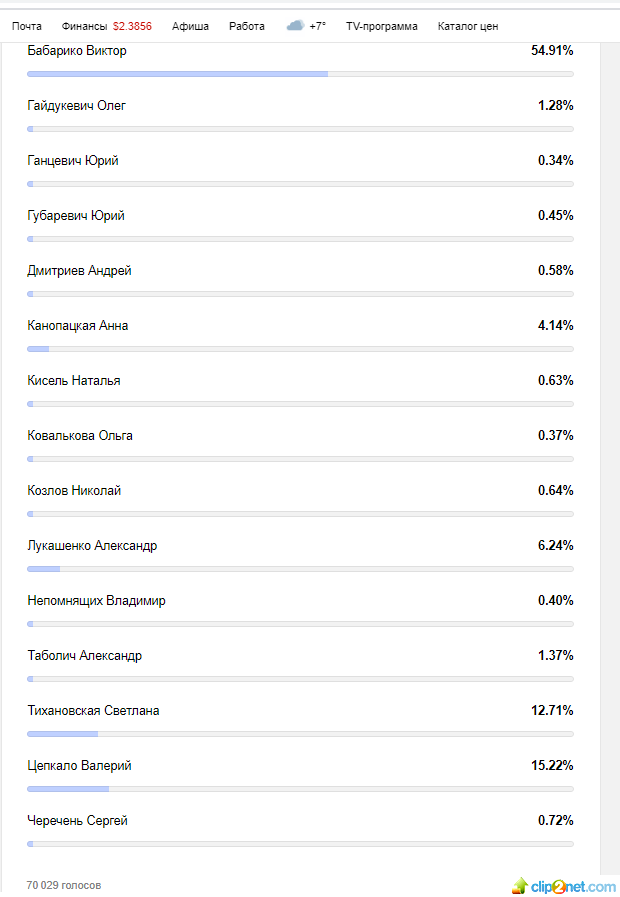Click the Цепкало Валерий progress bar
The height and width of the screenshot is (897, 620).
pos(300,789)
